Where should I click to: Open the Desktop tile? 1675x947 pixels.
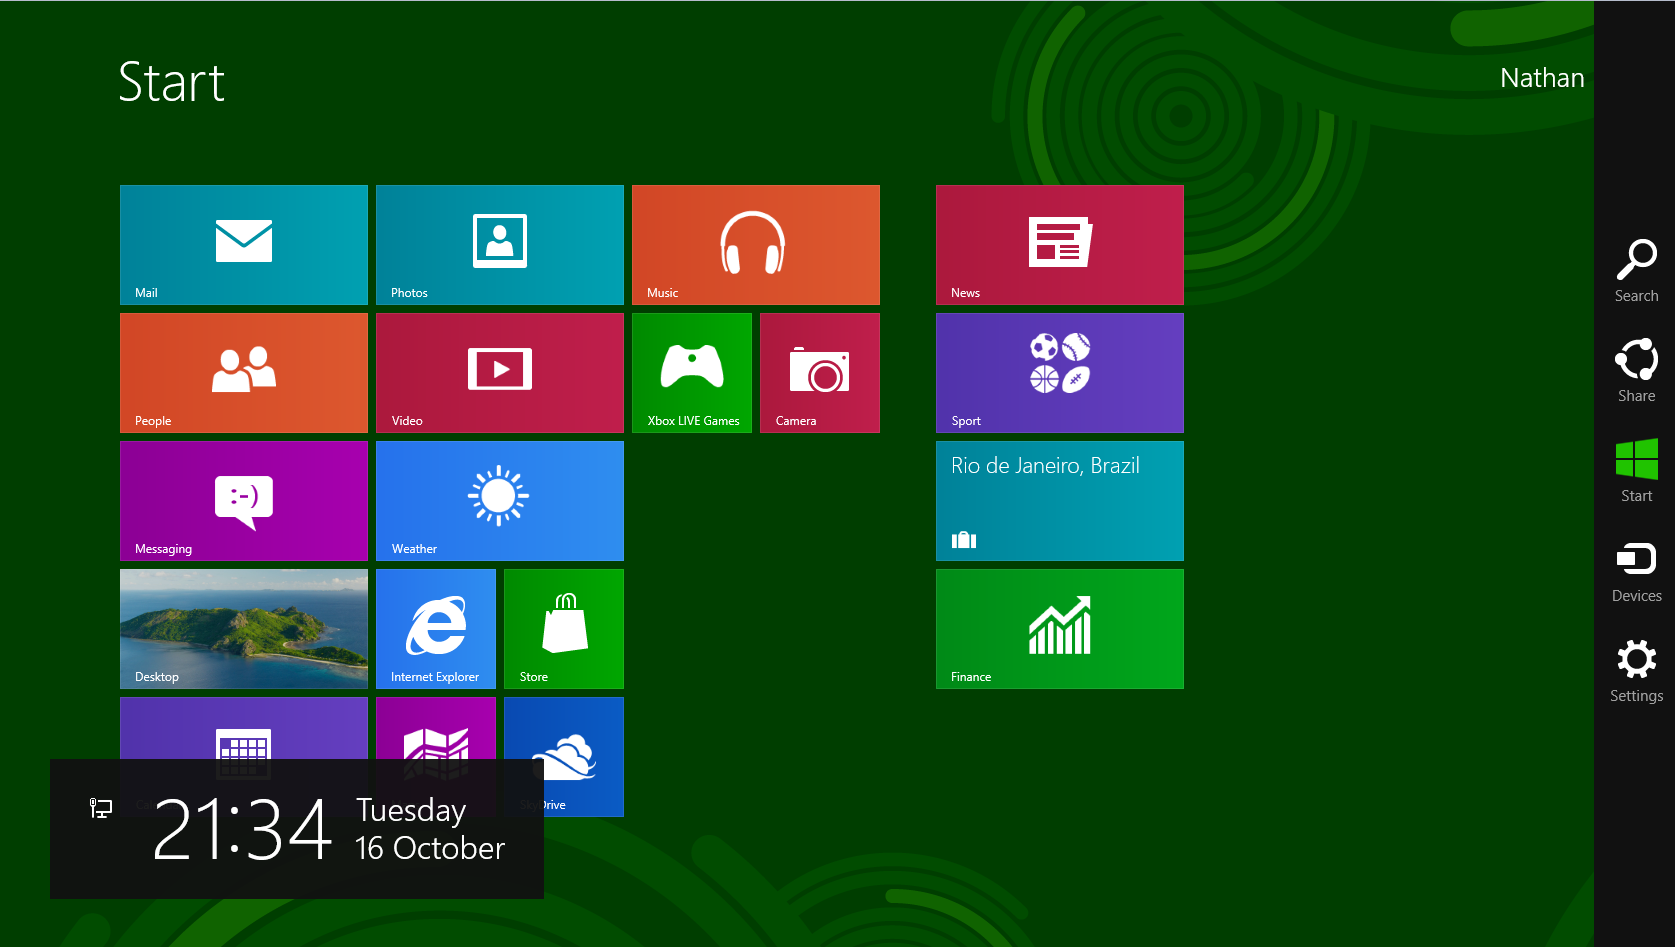[244, 629]
